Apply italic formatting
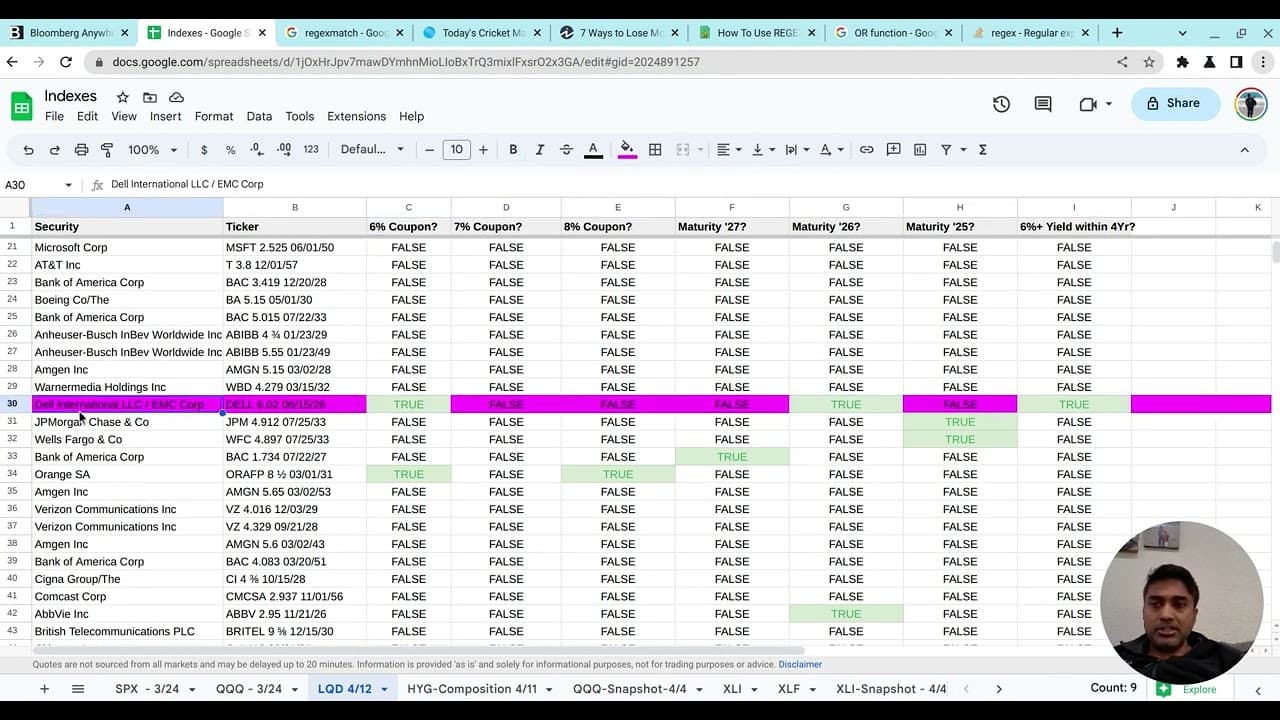 539,150
